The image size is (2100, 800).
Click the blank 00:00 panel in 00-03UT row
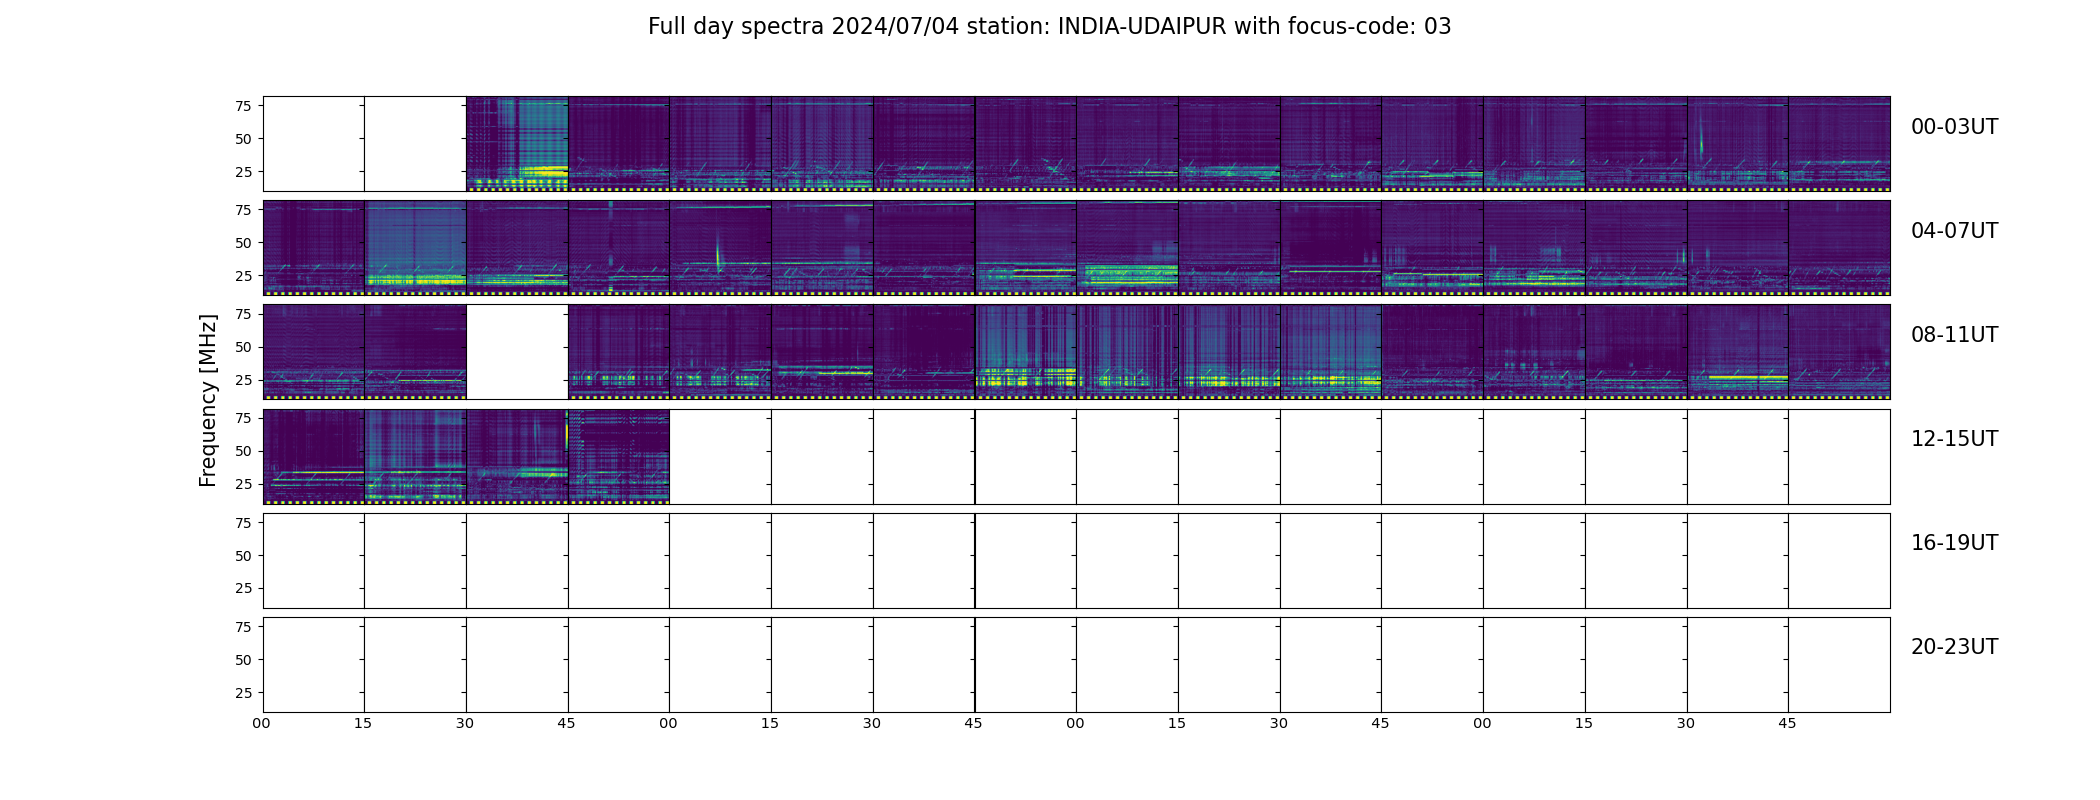point(314,144)
